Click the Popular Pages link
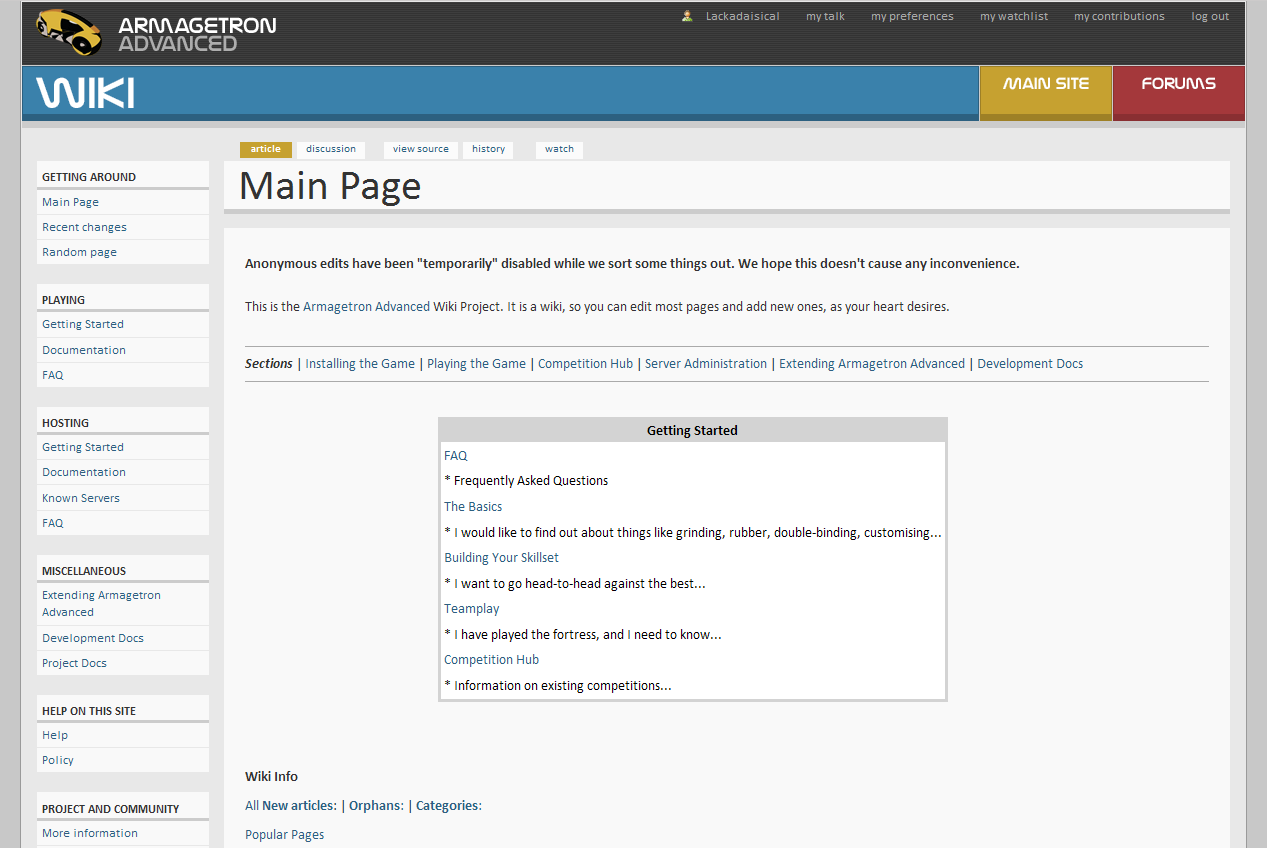 point(284,835)
